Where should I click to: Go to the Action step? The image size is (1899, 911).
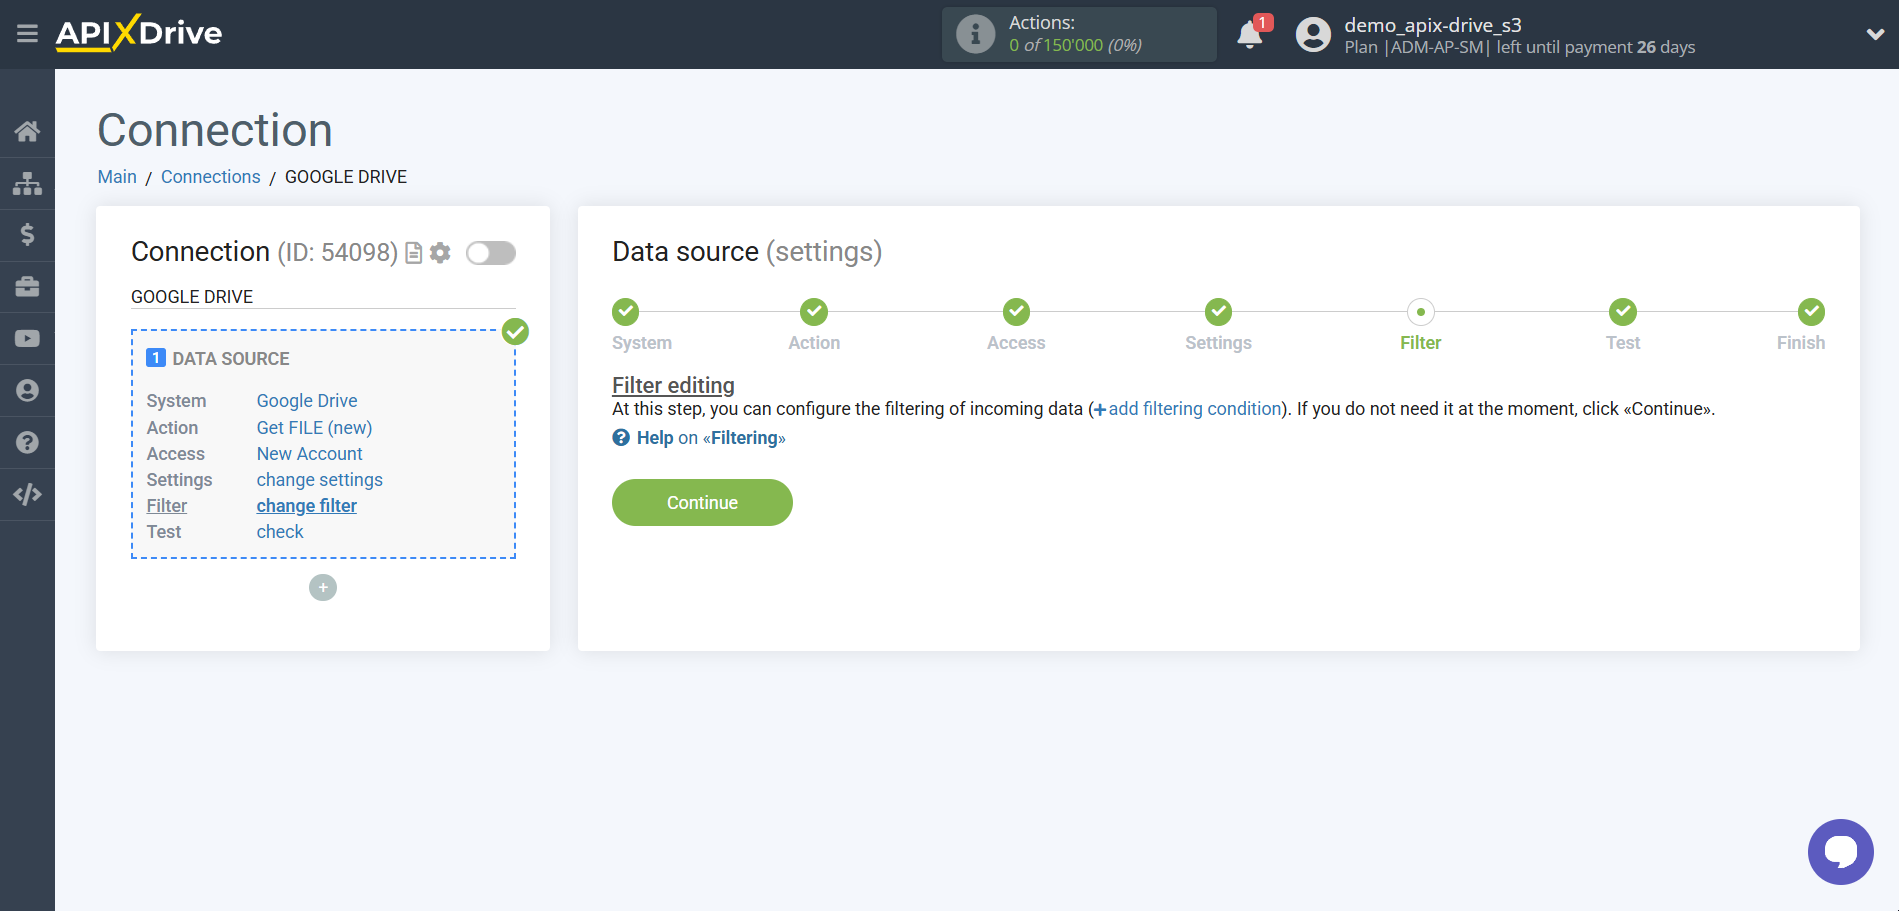(x=814, y=312)
